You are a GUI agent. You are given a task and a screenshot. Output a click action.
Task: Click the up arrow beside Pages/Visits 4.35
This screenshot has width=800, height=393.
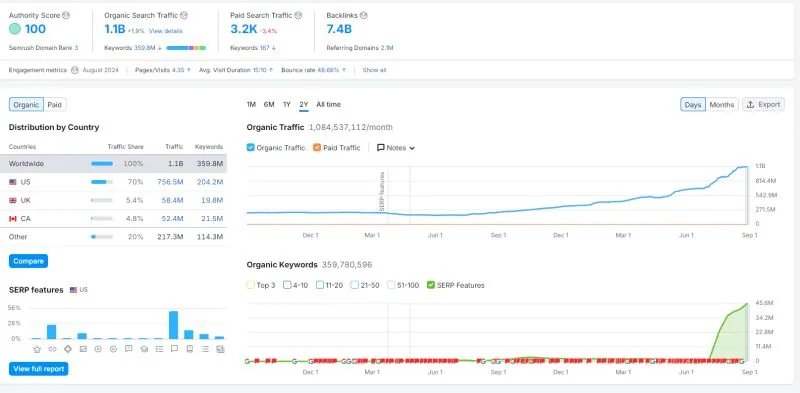click(189, 70)
